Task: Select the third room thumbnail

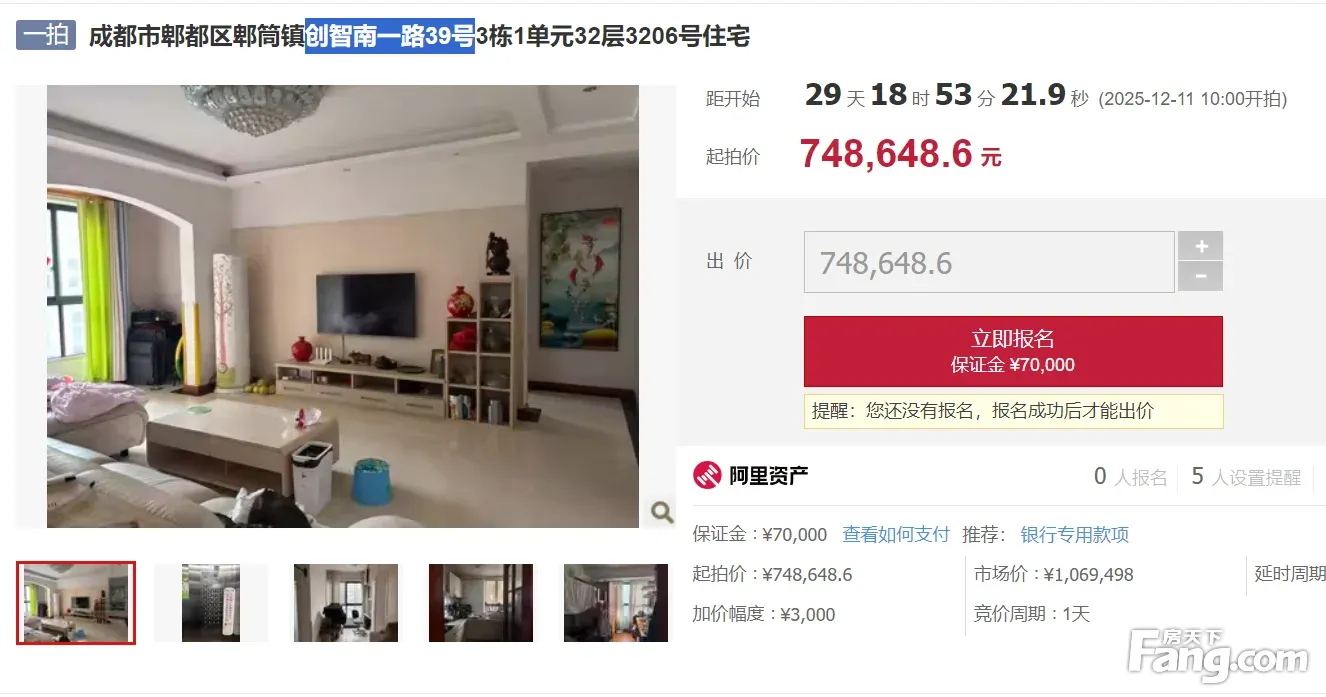Action: [x=345, y=603]
